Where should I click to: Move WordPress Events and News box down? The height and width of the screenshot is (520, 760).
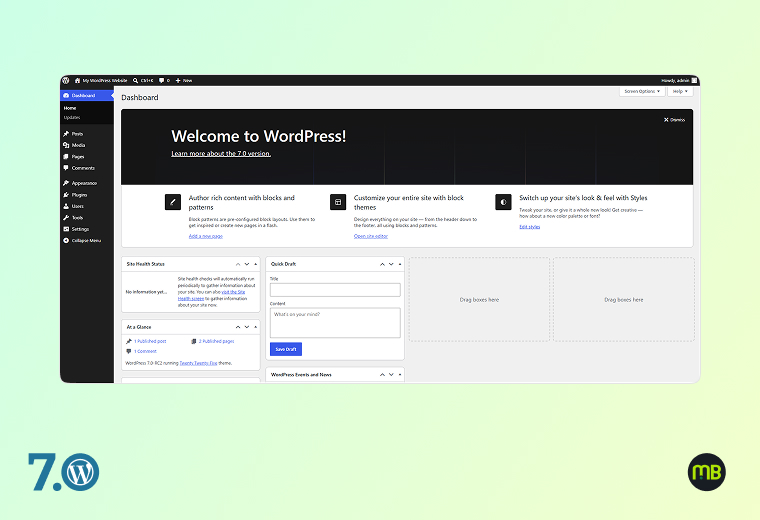[x=391, y=375]
